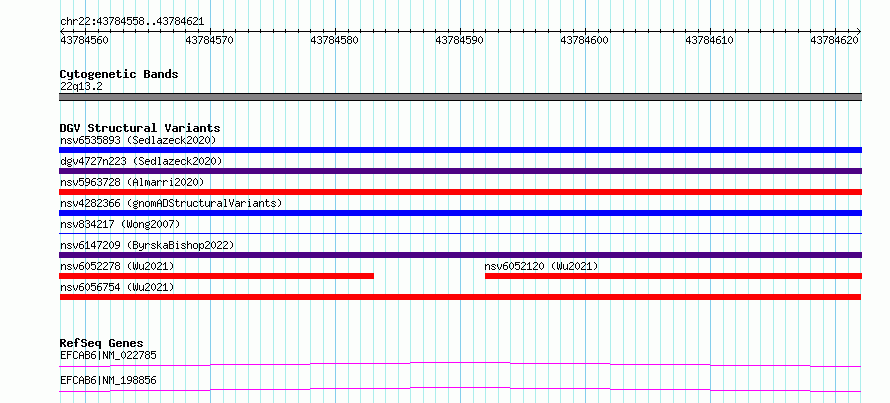Click the nsv6052278 (Wu2021) red bar

pos(216,276)
